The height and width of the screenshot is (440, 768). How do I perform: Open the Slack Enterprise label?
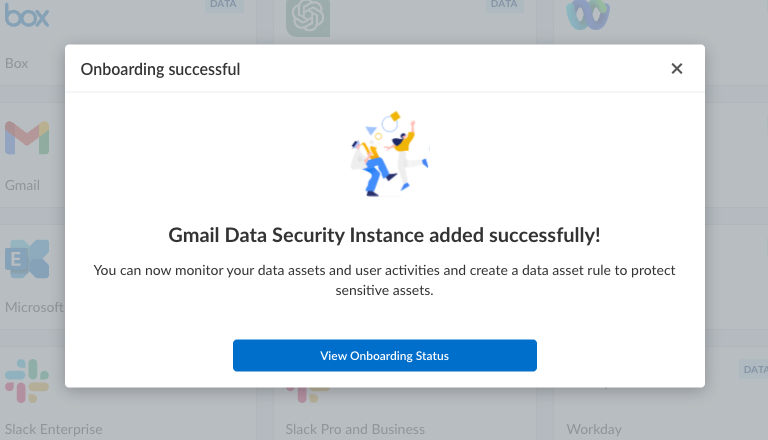click(x=54, y=429)
